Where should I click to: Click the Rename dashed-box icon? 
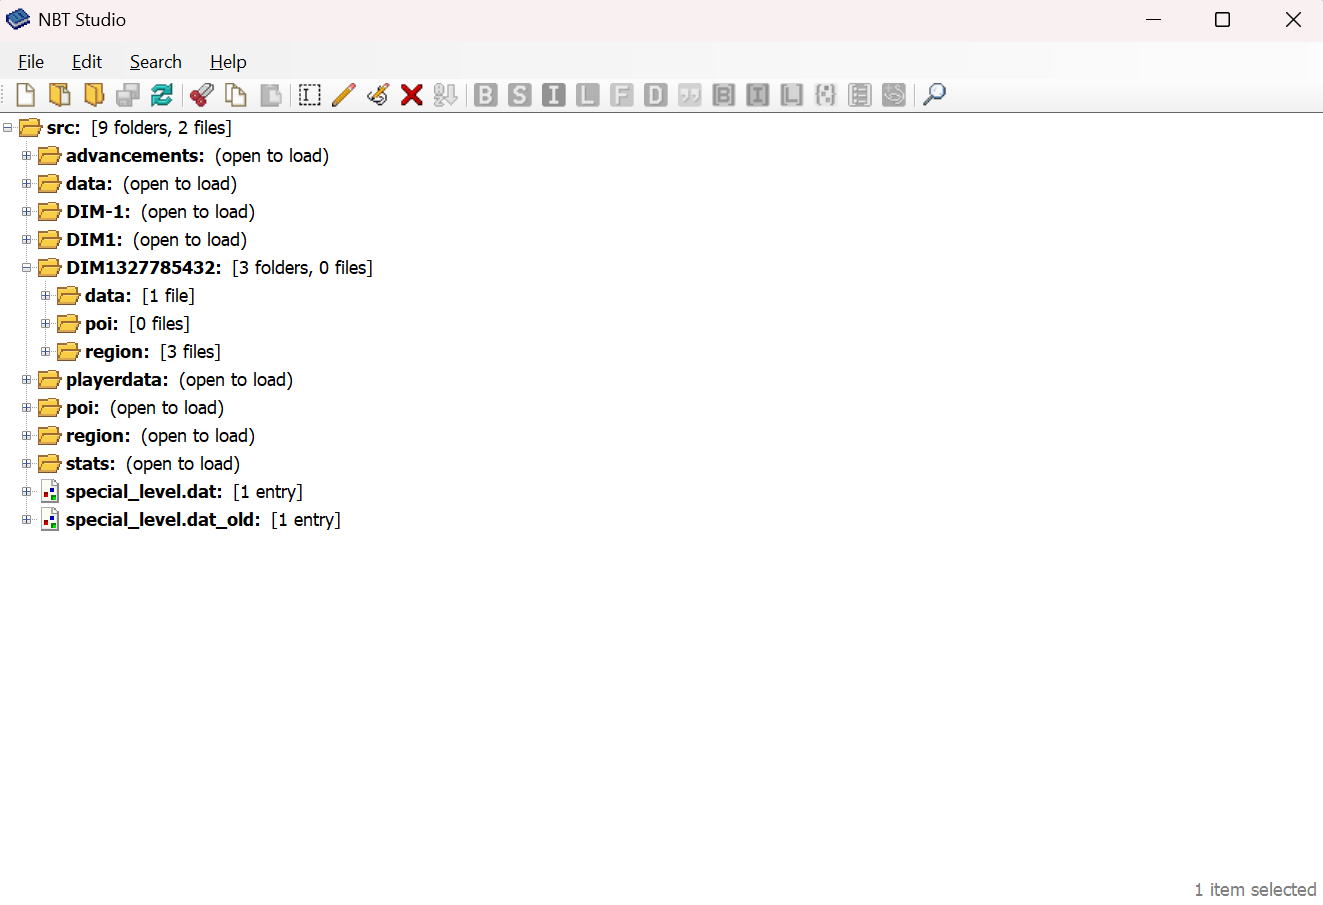(310, 95)
